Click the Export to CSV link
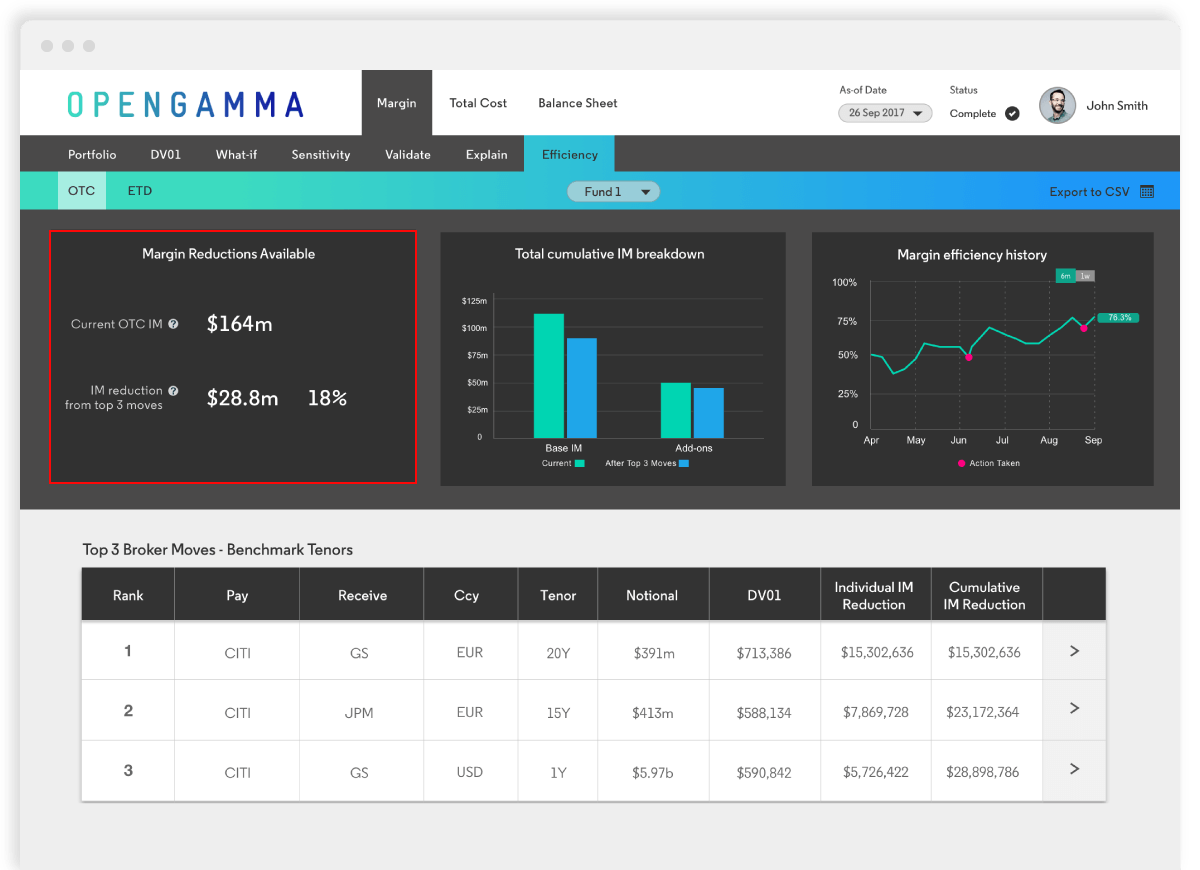 (x=1089, y=192)
